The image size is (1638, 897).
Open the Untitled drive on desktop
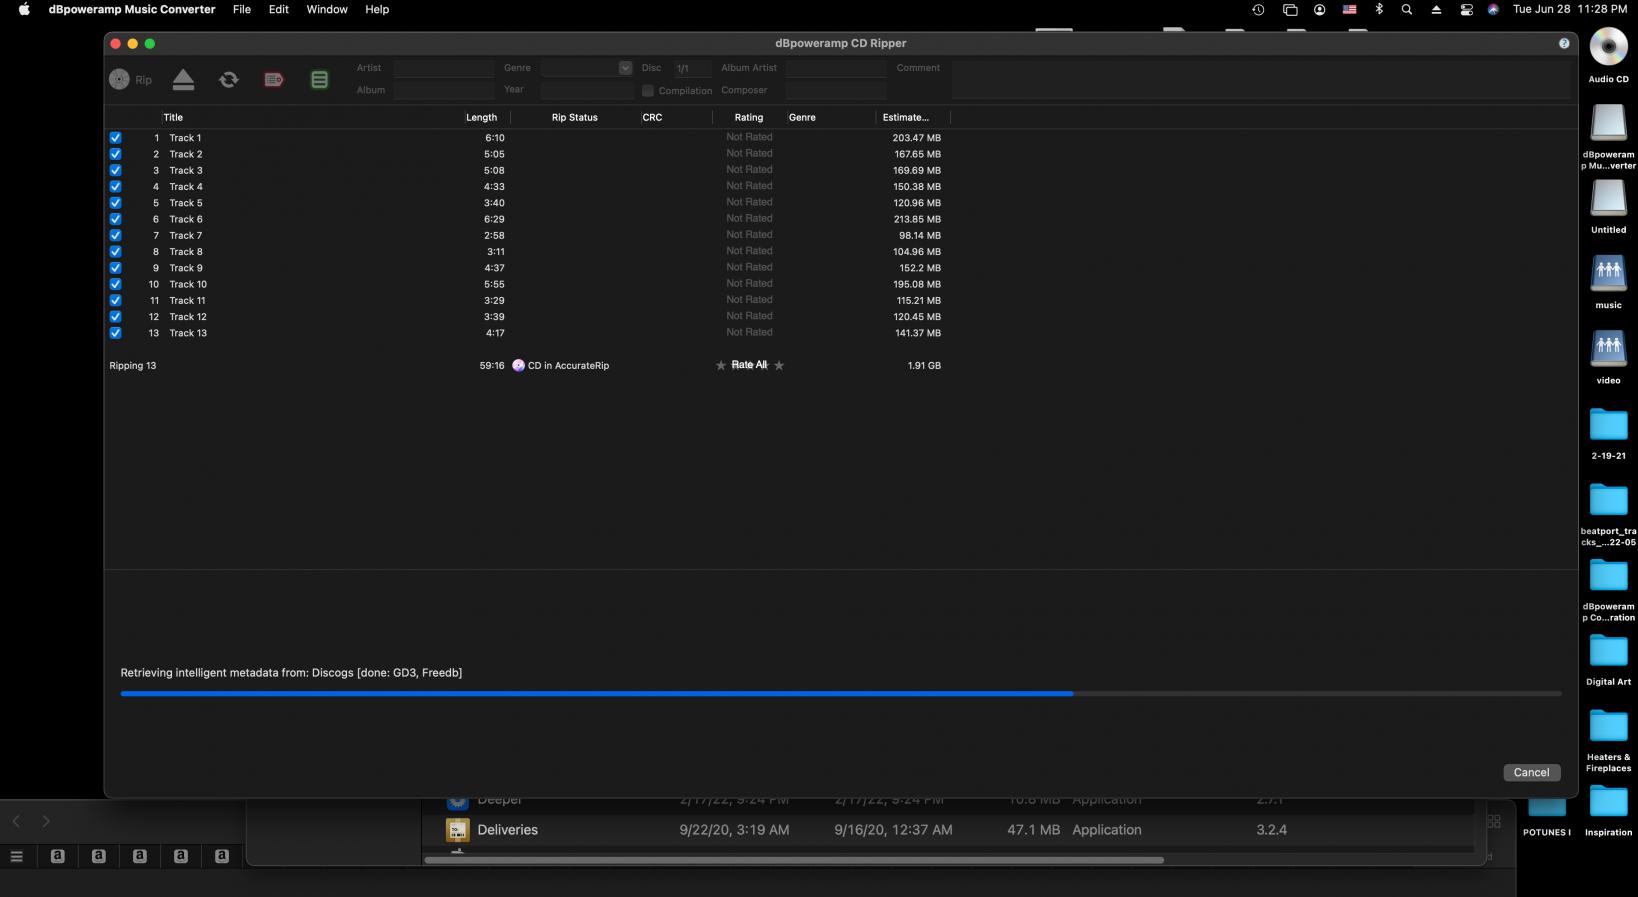(1608, 197)
